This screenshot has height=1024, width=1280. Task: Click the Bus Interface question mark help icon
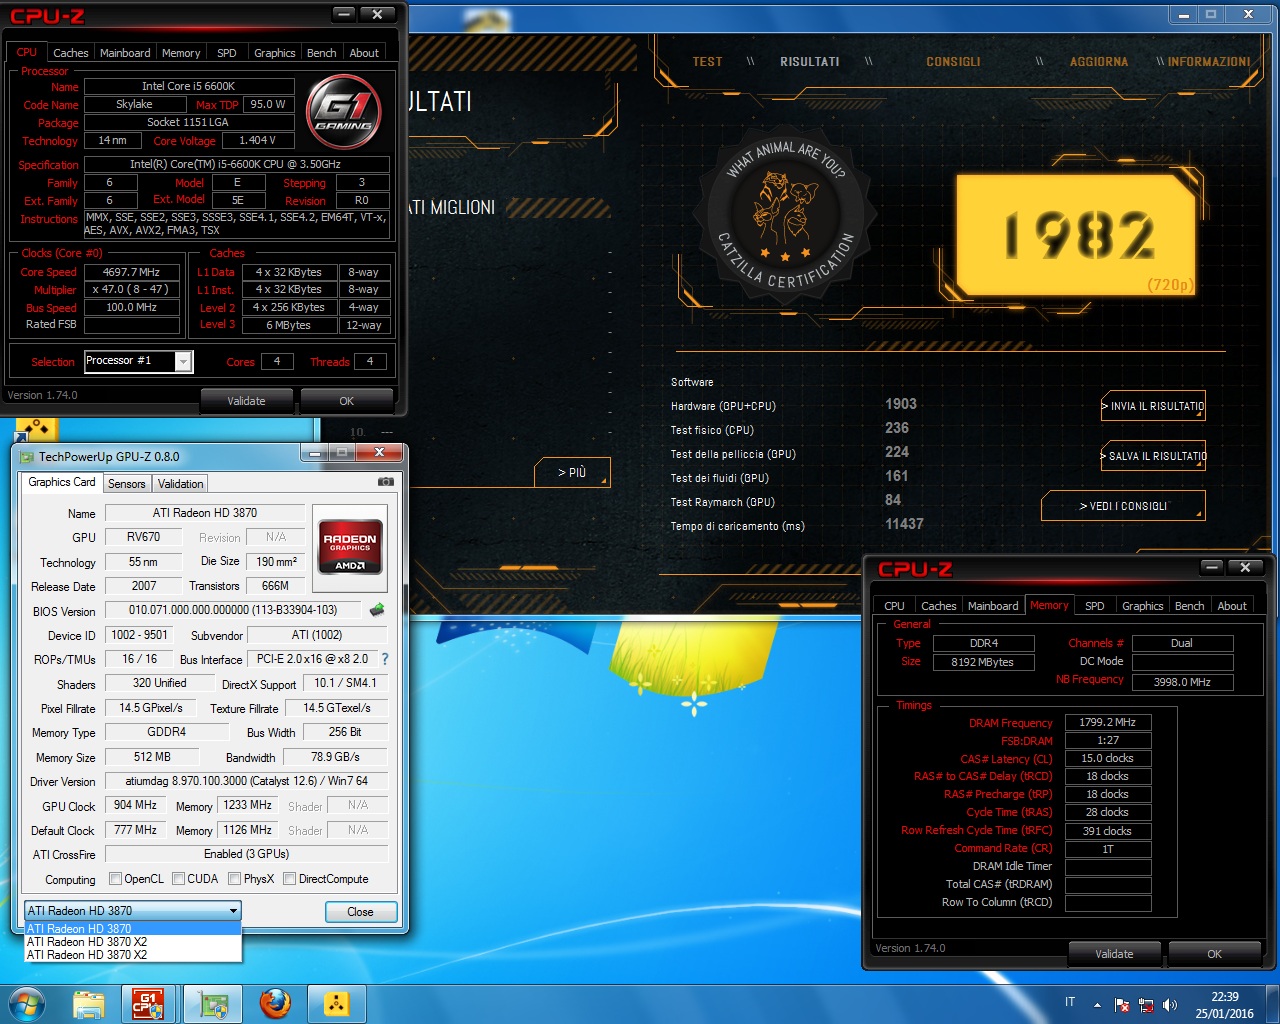click(x=385, y=659)
